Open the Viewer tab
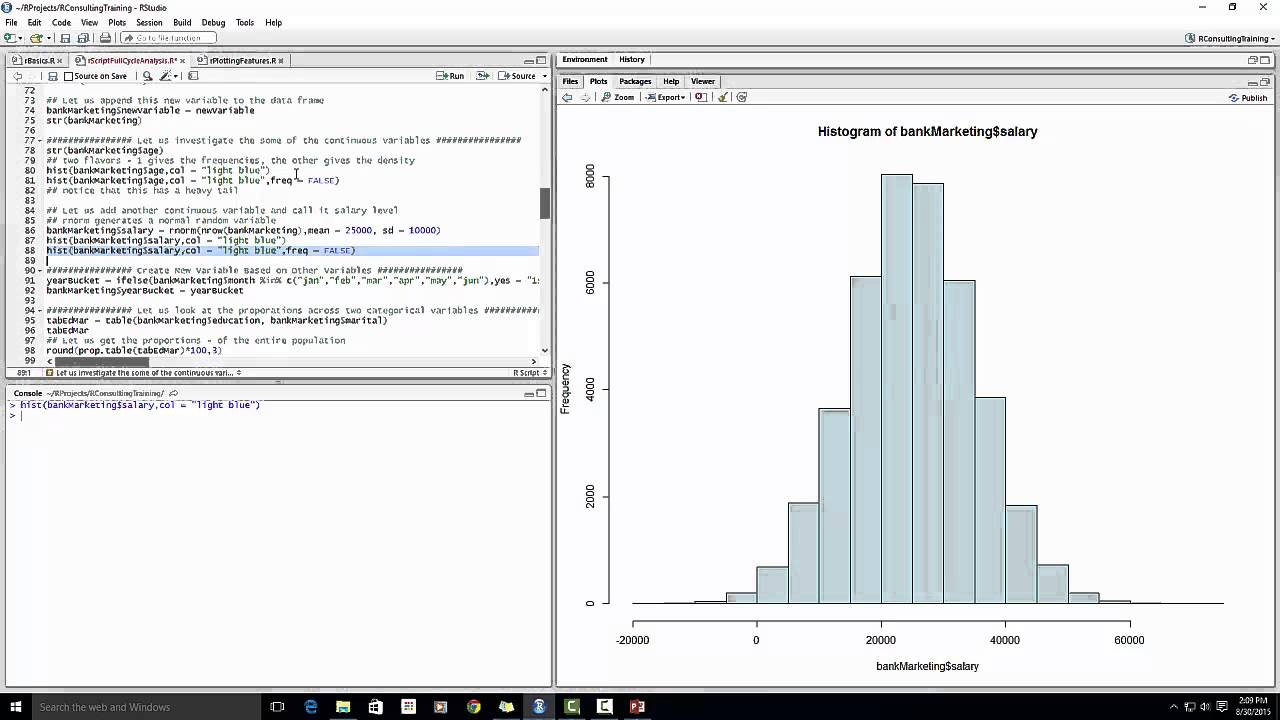Image resolution: width=1280 pixels, height=720 pixels. [703, 82]
